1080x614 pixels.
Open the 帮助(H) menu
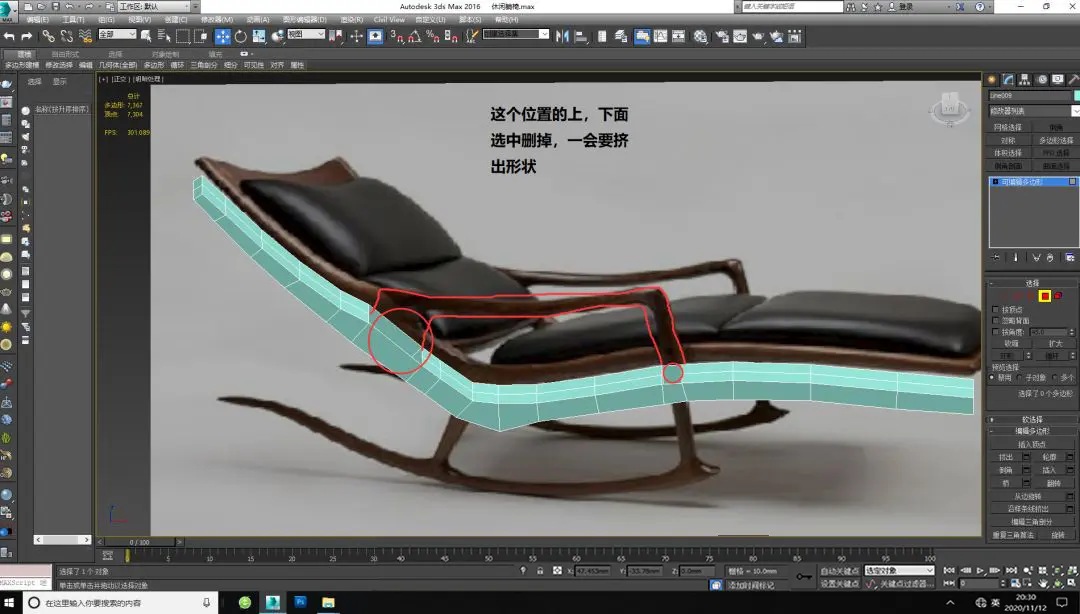[x=506, y=19]
